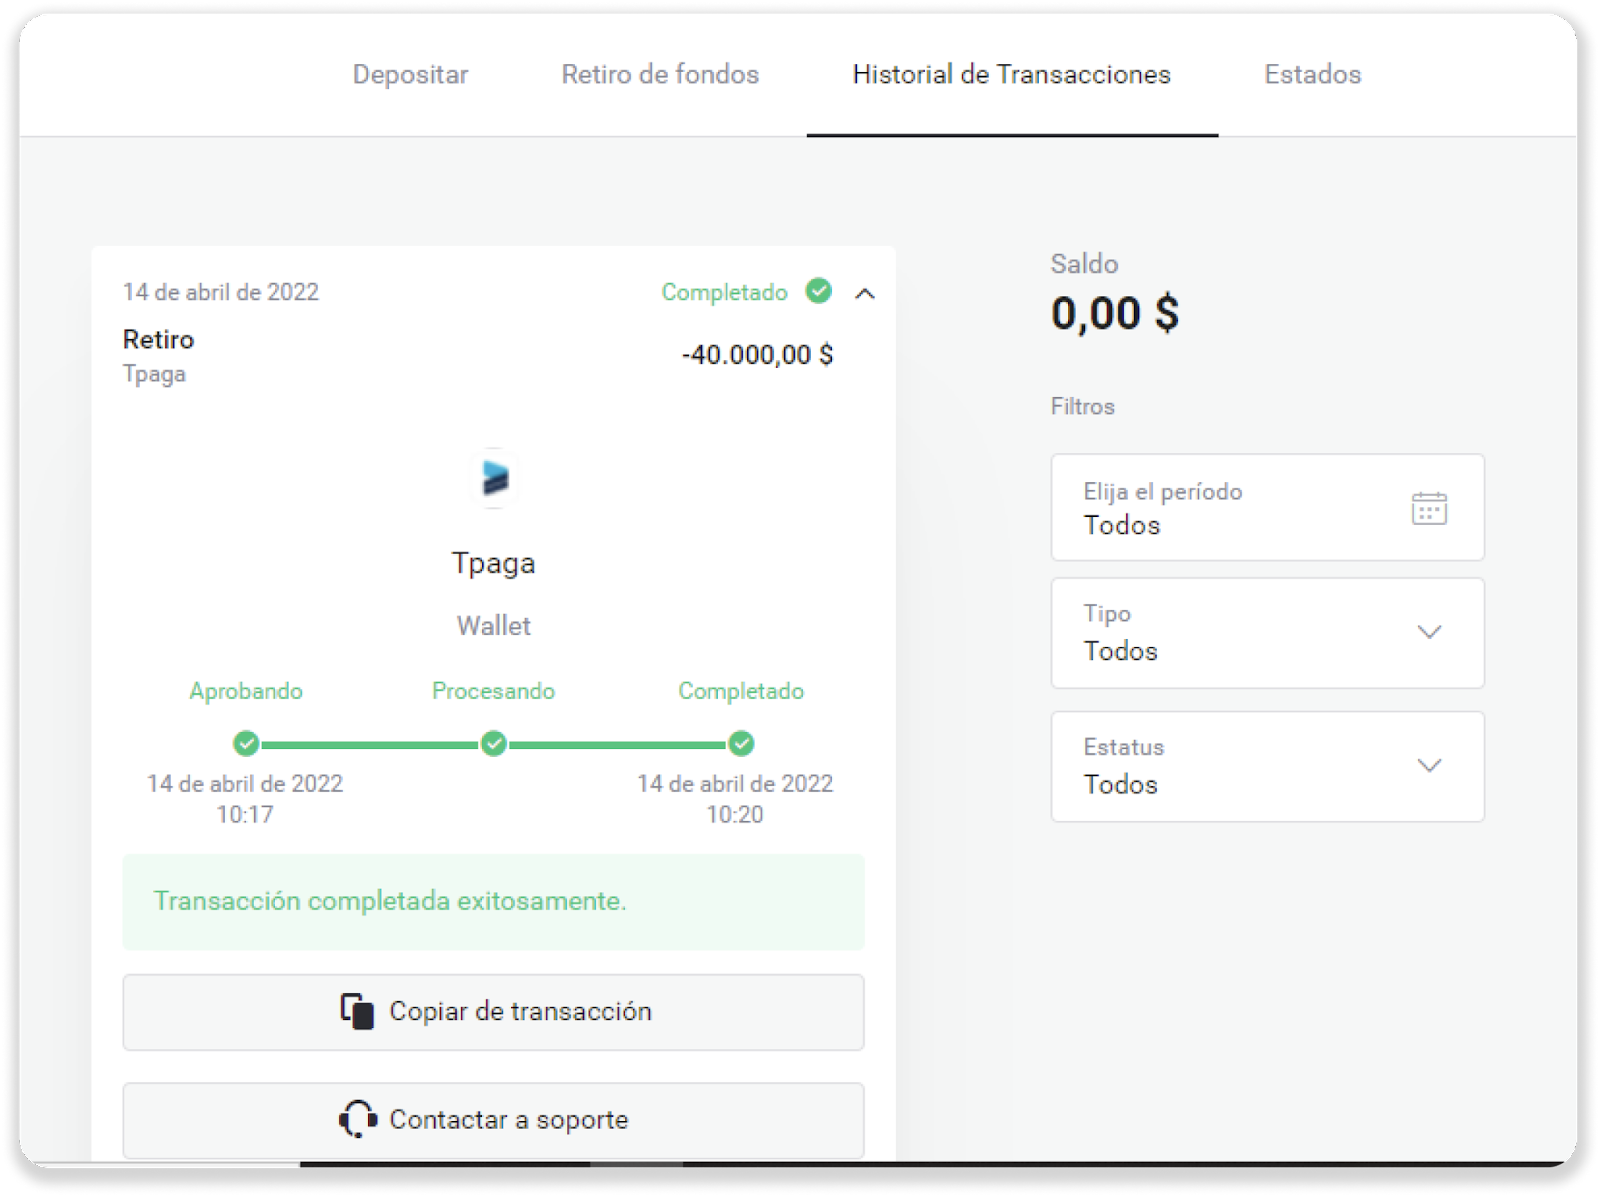Collapse the transaction details chevron
Viewport: 1600px width, 1196px height.
(x=865, y=293)
